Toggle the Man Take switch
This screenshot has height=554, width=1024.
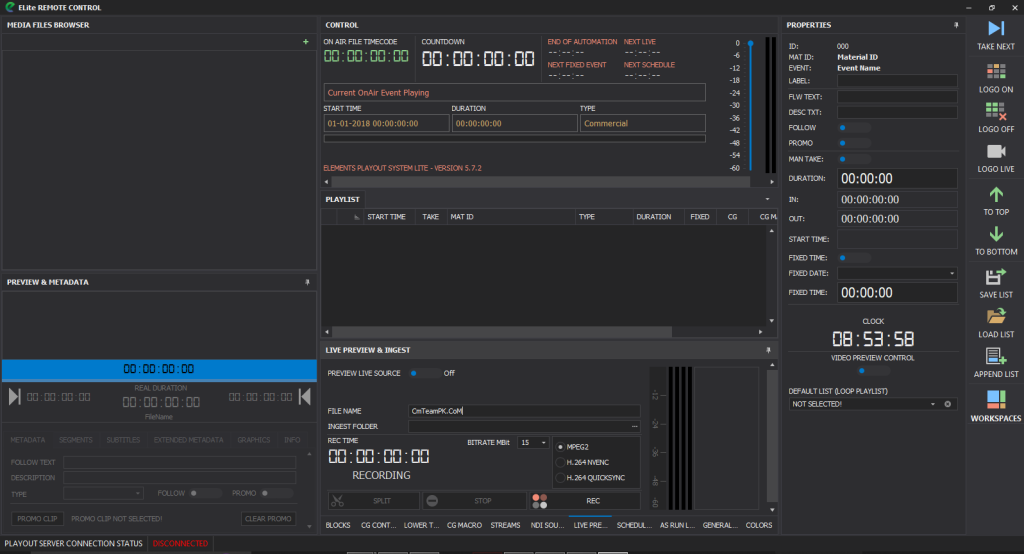854,159
